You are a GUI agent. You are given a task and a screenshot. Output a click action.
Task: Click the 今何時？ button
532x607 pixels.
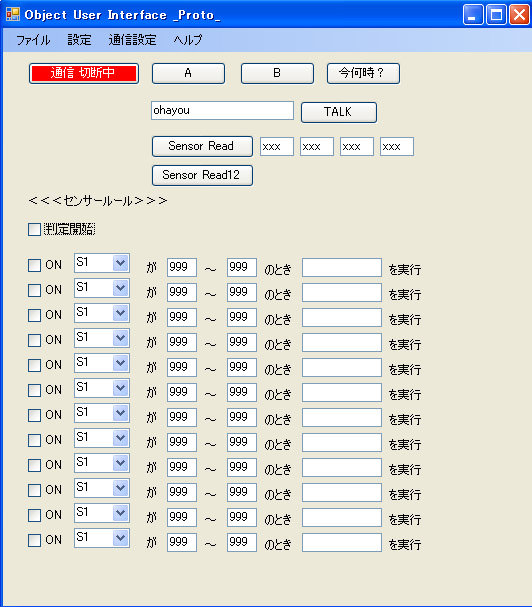[363, 73]
